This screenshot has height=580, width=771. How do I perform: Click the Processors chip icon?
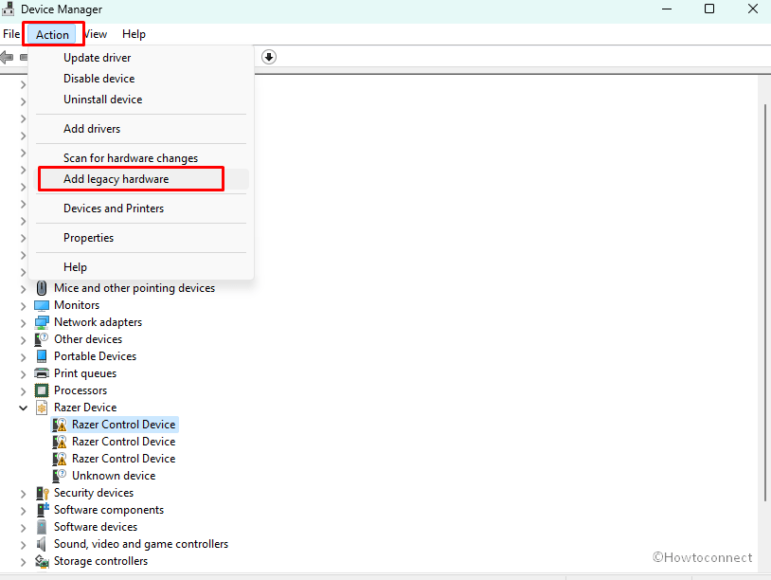point(42,390)
